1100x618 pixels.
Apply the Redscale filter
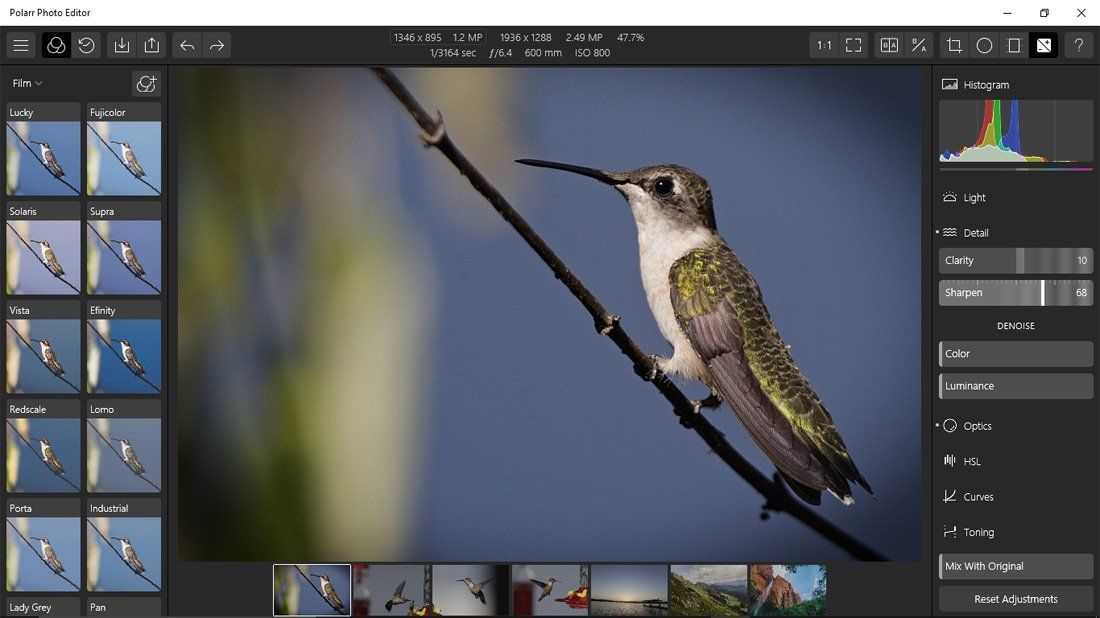coord(43,447)
